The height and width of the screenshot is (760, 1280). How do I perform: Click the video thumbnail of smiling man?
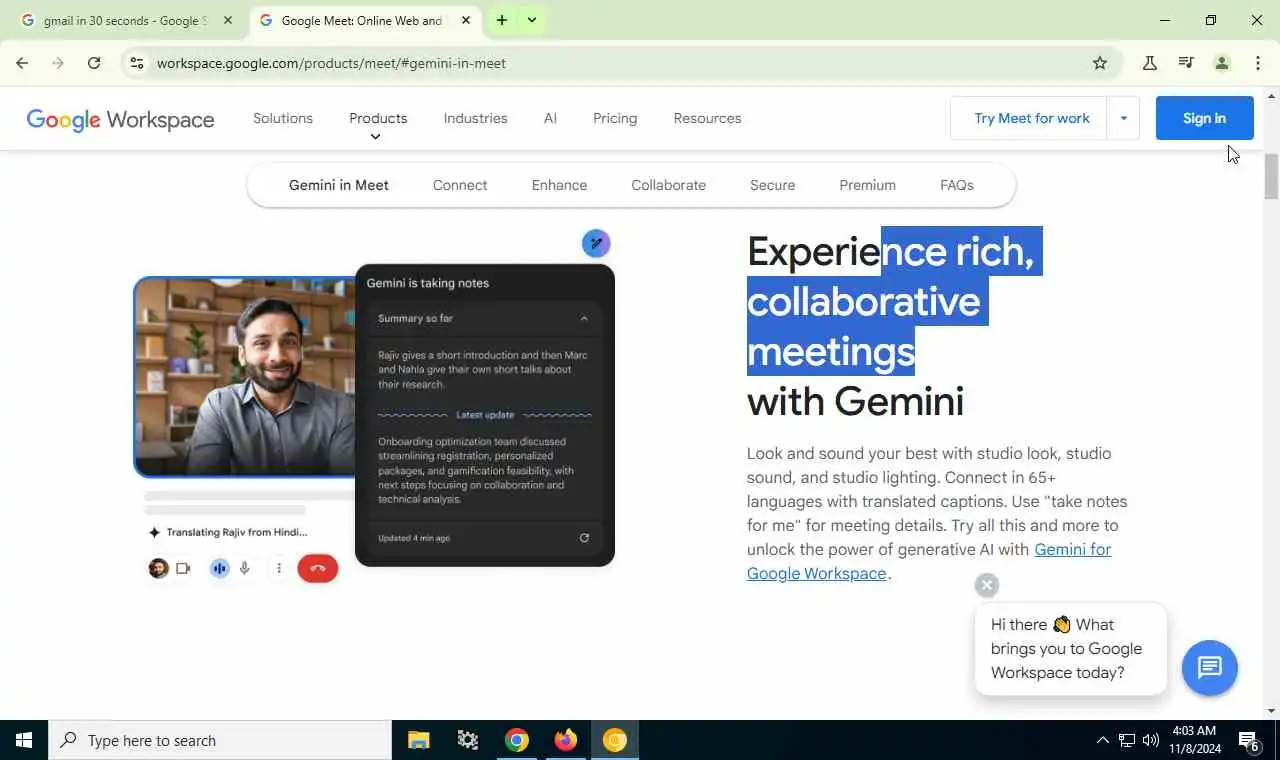[x=245, y=376]
